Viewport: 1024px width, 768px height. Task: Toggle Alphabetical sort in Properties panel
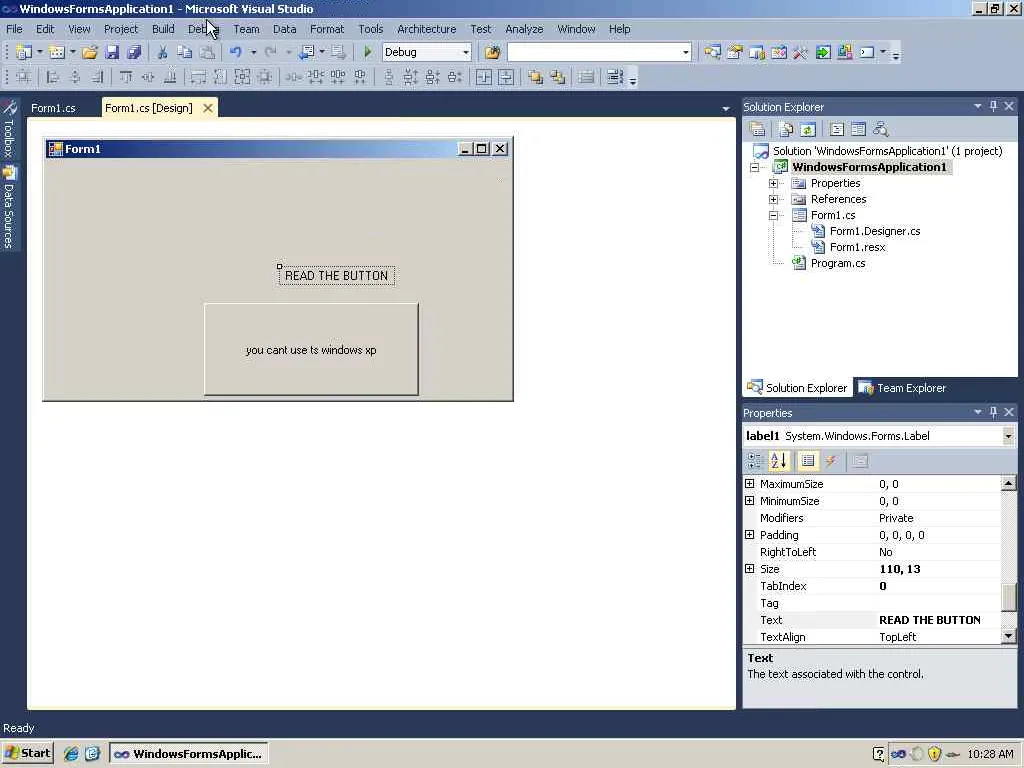(778, 461)
